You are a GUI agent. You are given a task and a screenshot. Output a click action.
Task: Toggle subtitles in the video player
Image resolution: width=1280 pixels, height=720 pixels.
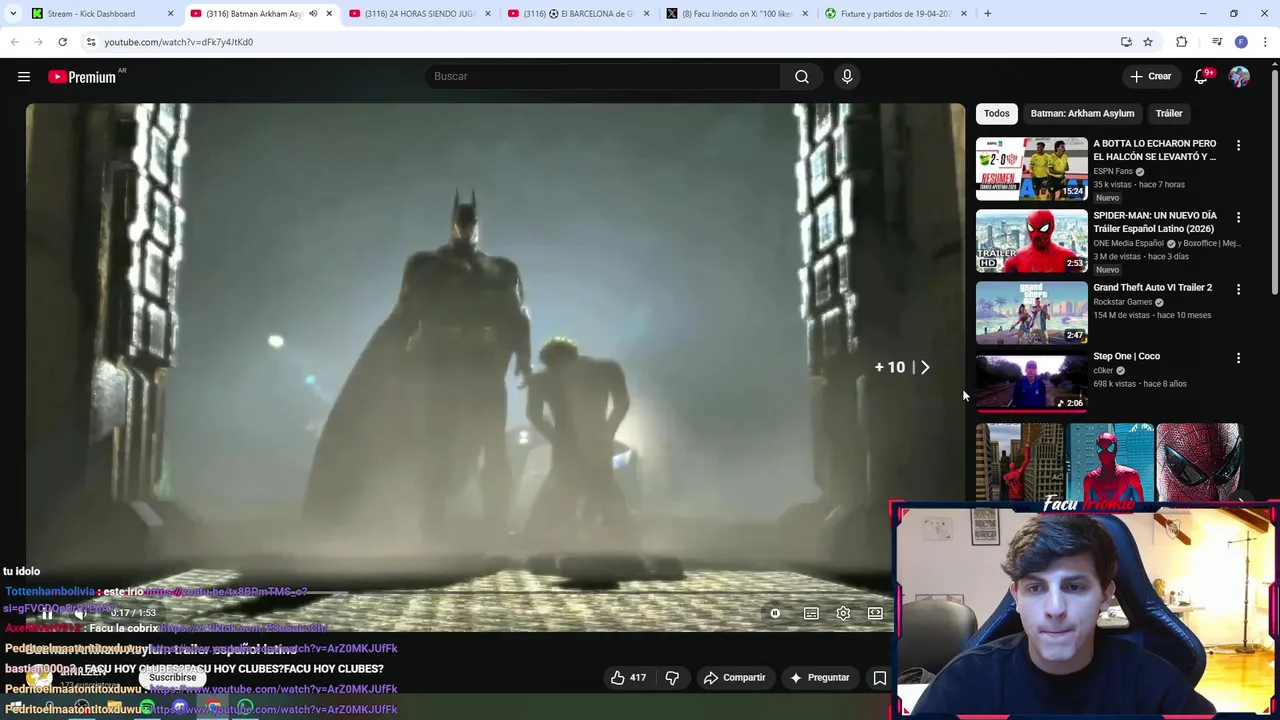point(811,614)
